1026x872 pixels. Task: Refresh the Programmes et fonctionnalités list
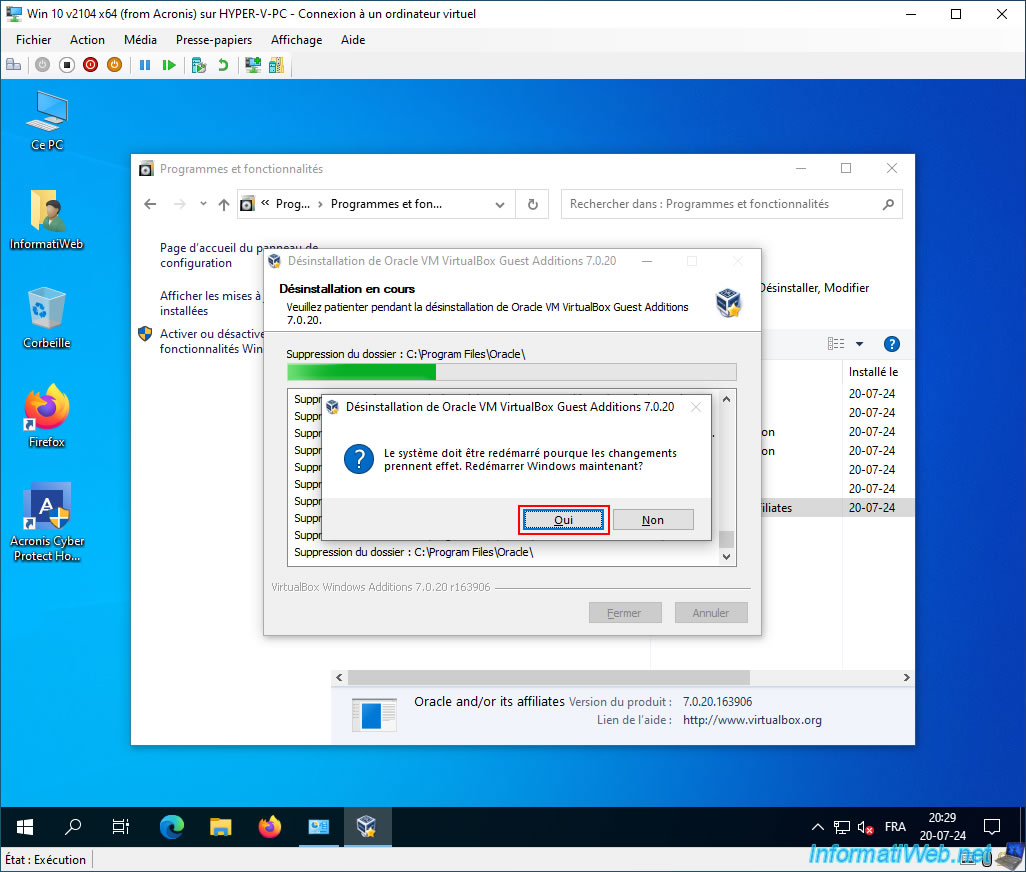pos(533,204)
